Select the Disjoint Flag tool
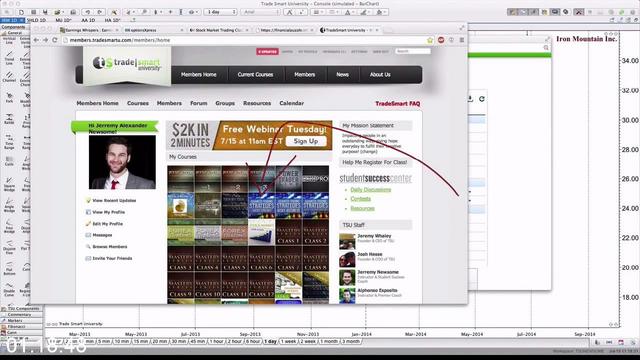 click(9, 247)
